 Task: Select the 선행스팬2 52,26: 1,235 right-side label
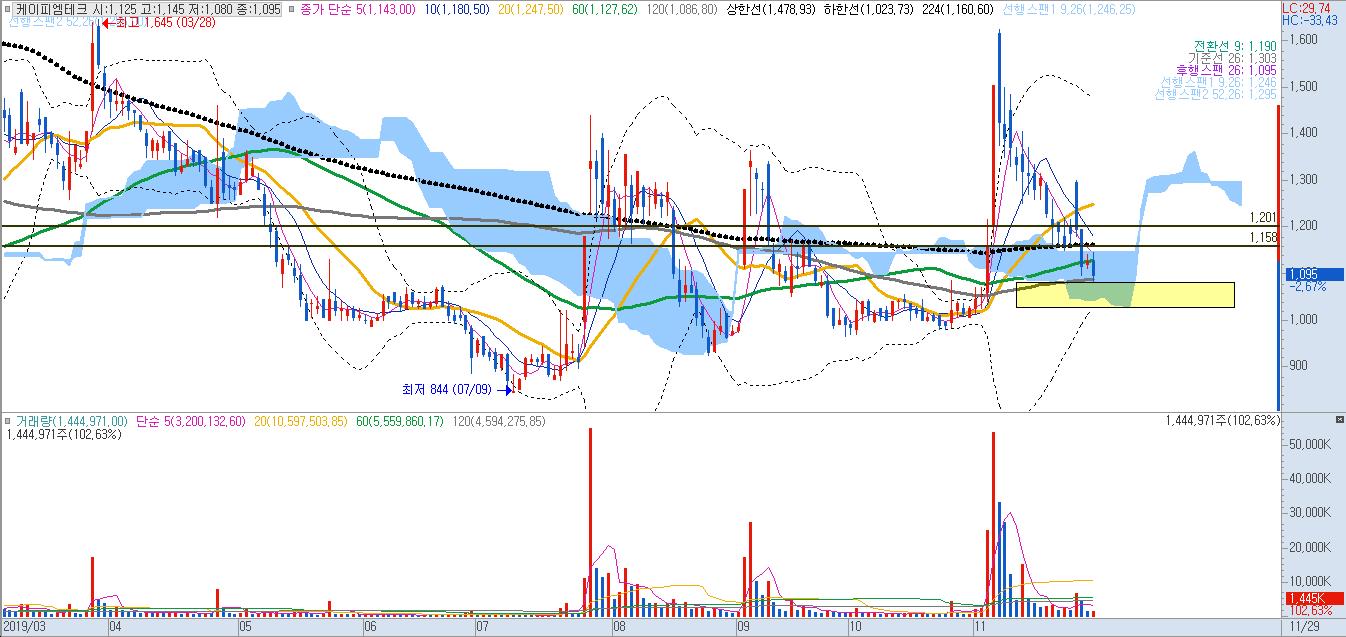click(x=1214, y=94)
